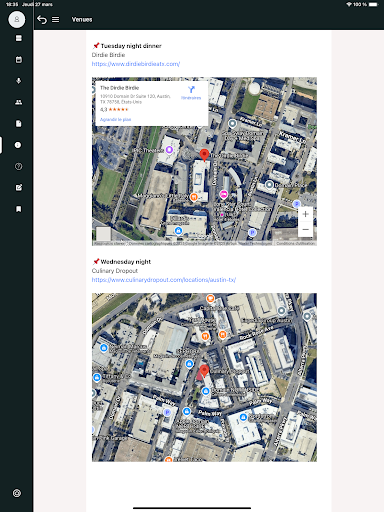Screen dimensions: 384x512
Task: Open the help question mark icon
Action: point(19,166)
